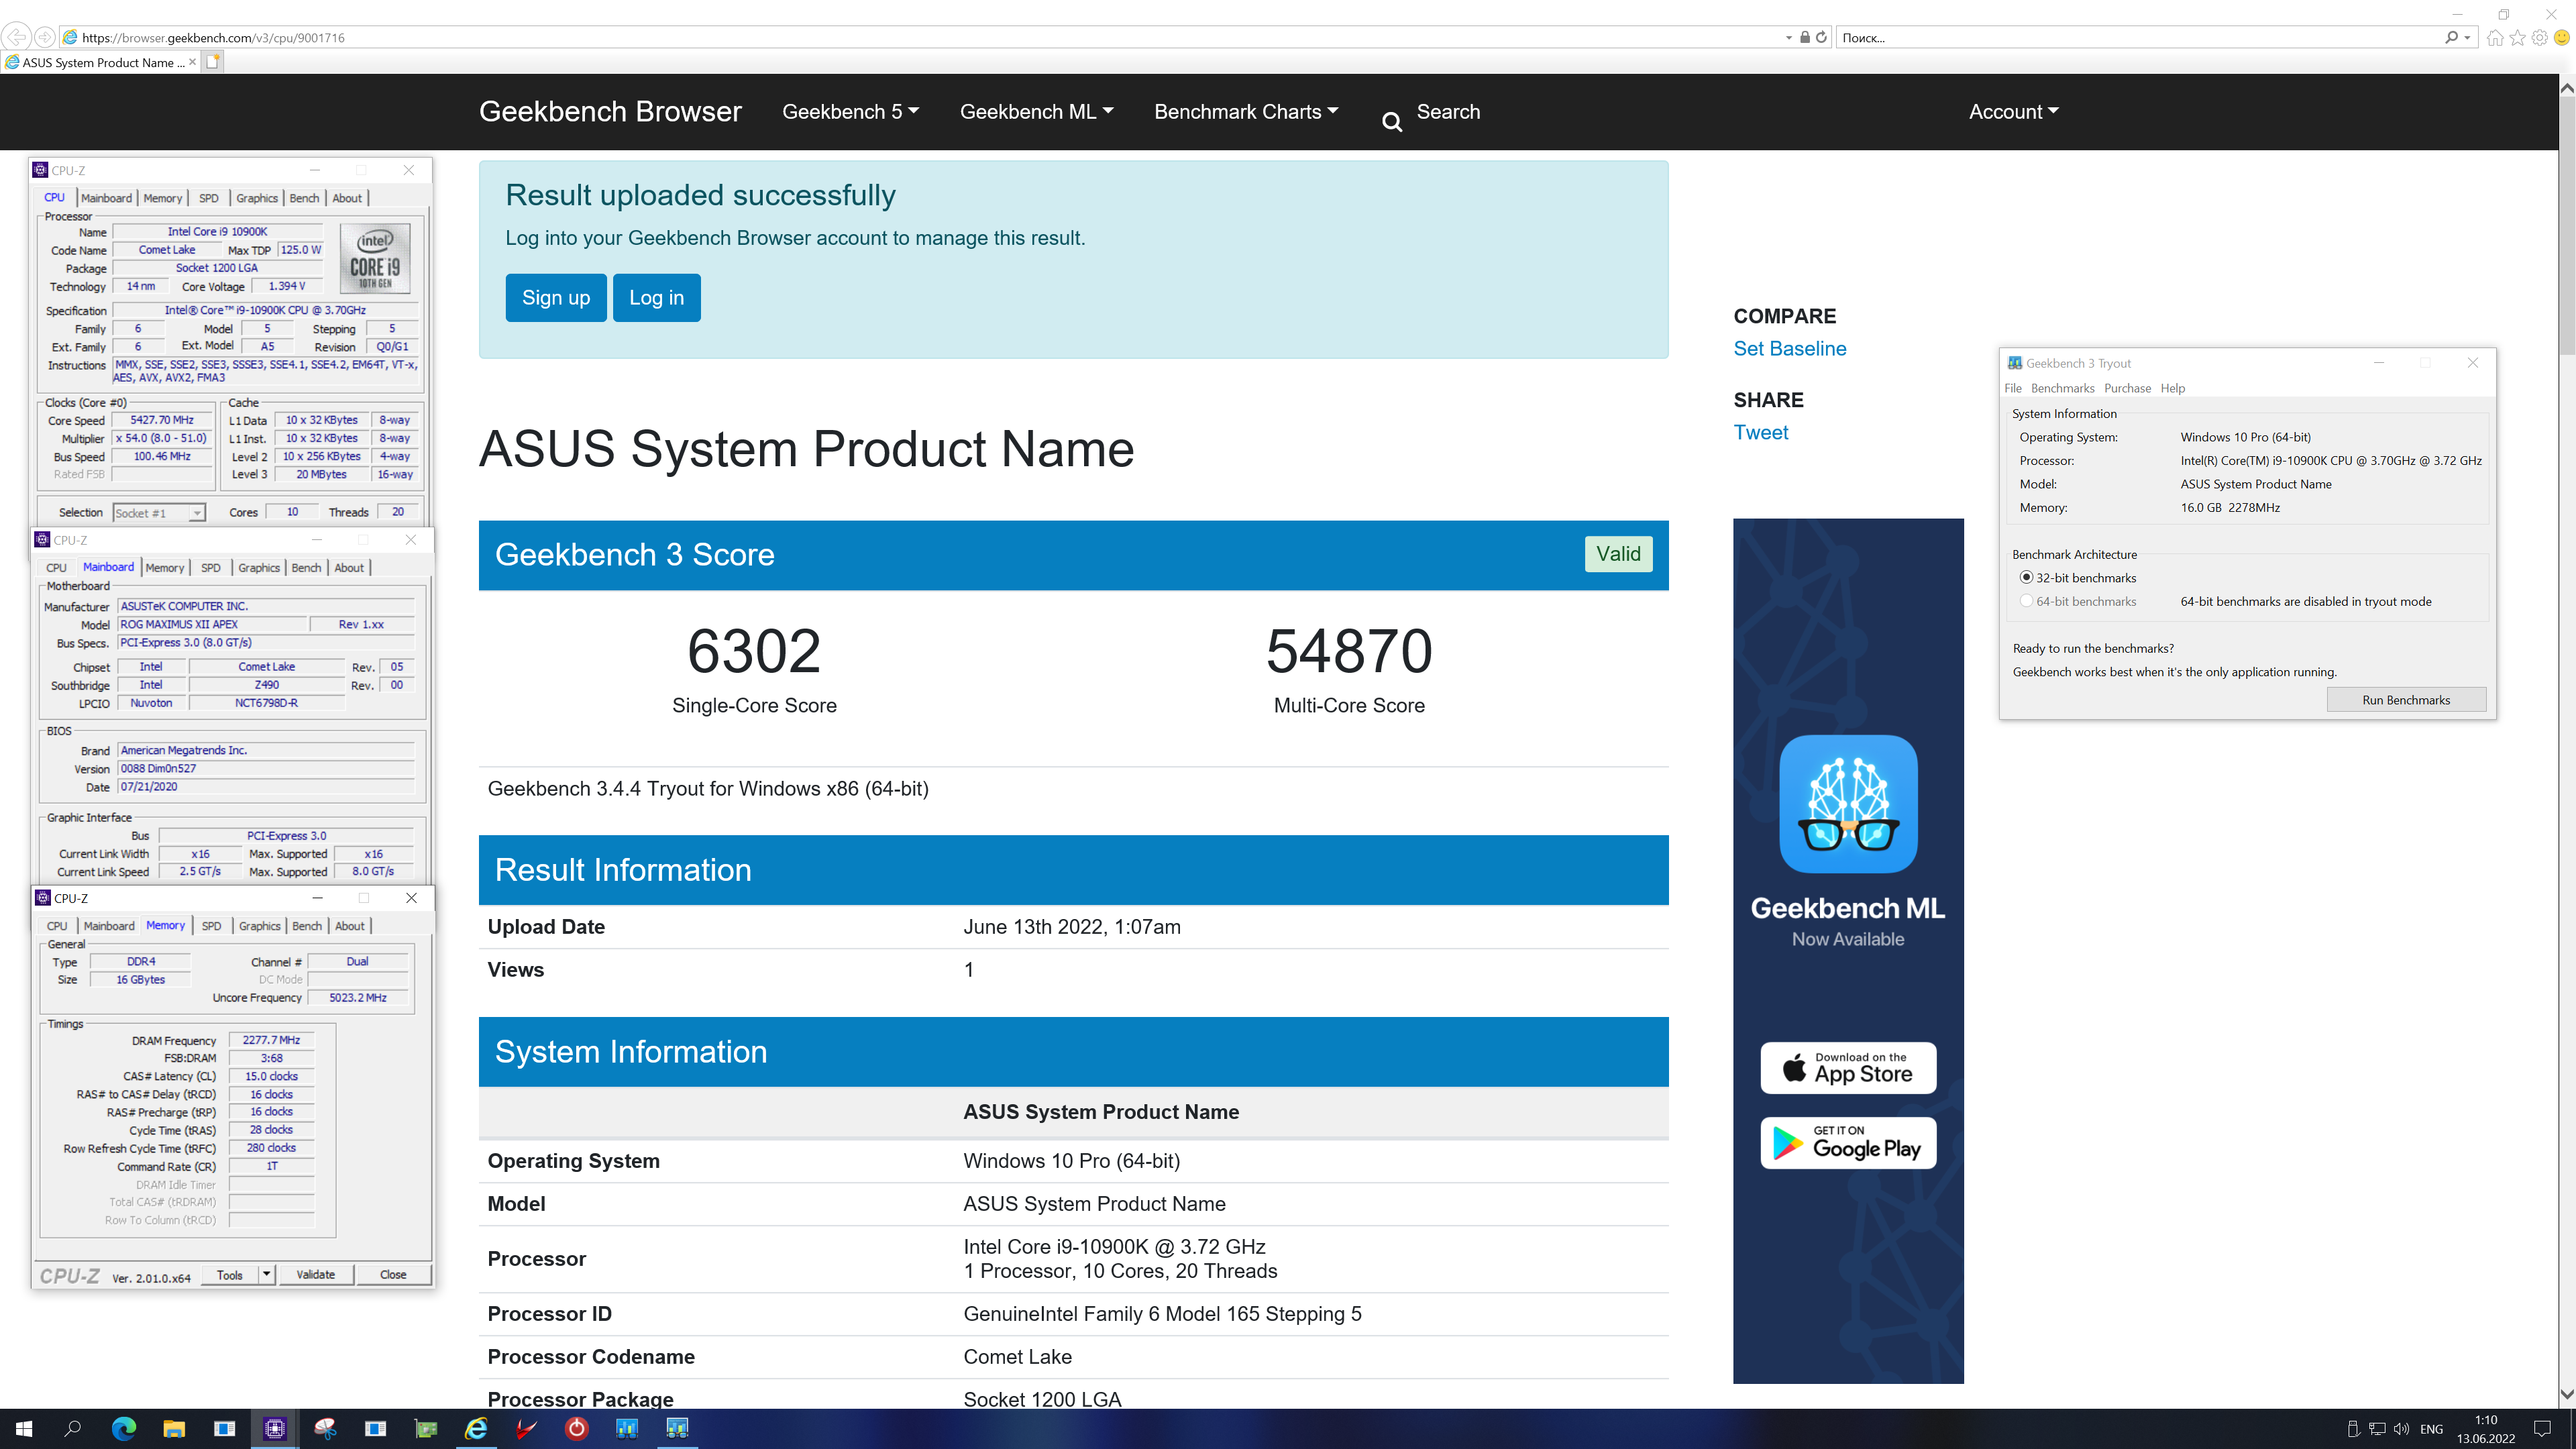Click the 6302 single-core score
Screen dimensions: 2576x1449
point(754,651)
